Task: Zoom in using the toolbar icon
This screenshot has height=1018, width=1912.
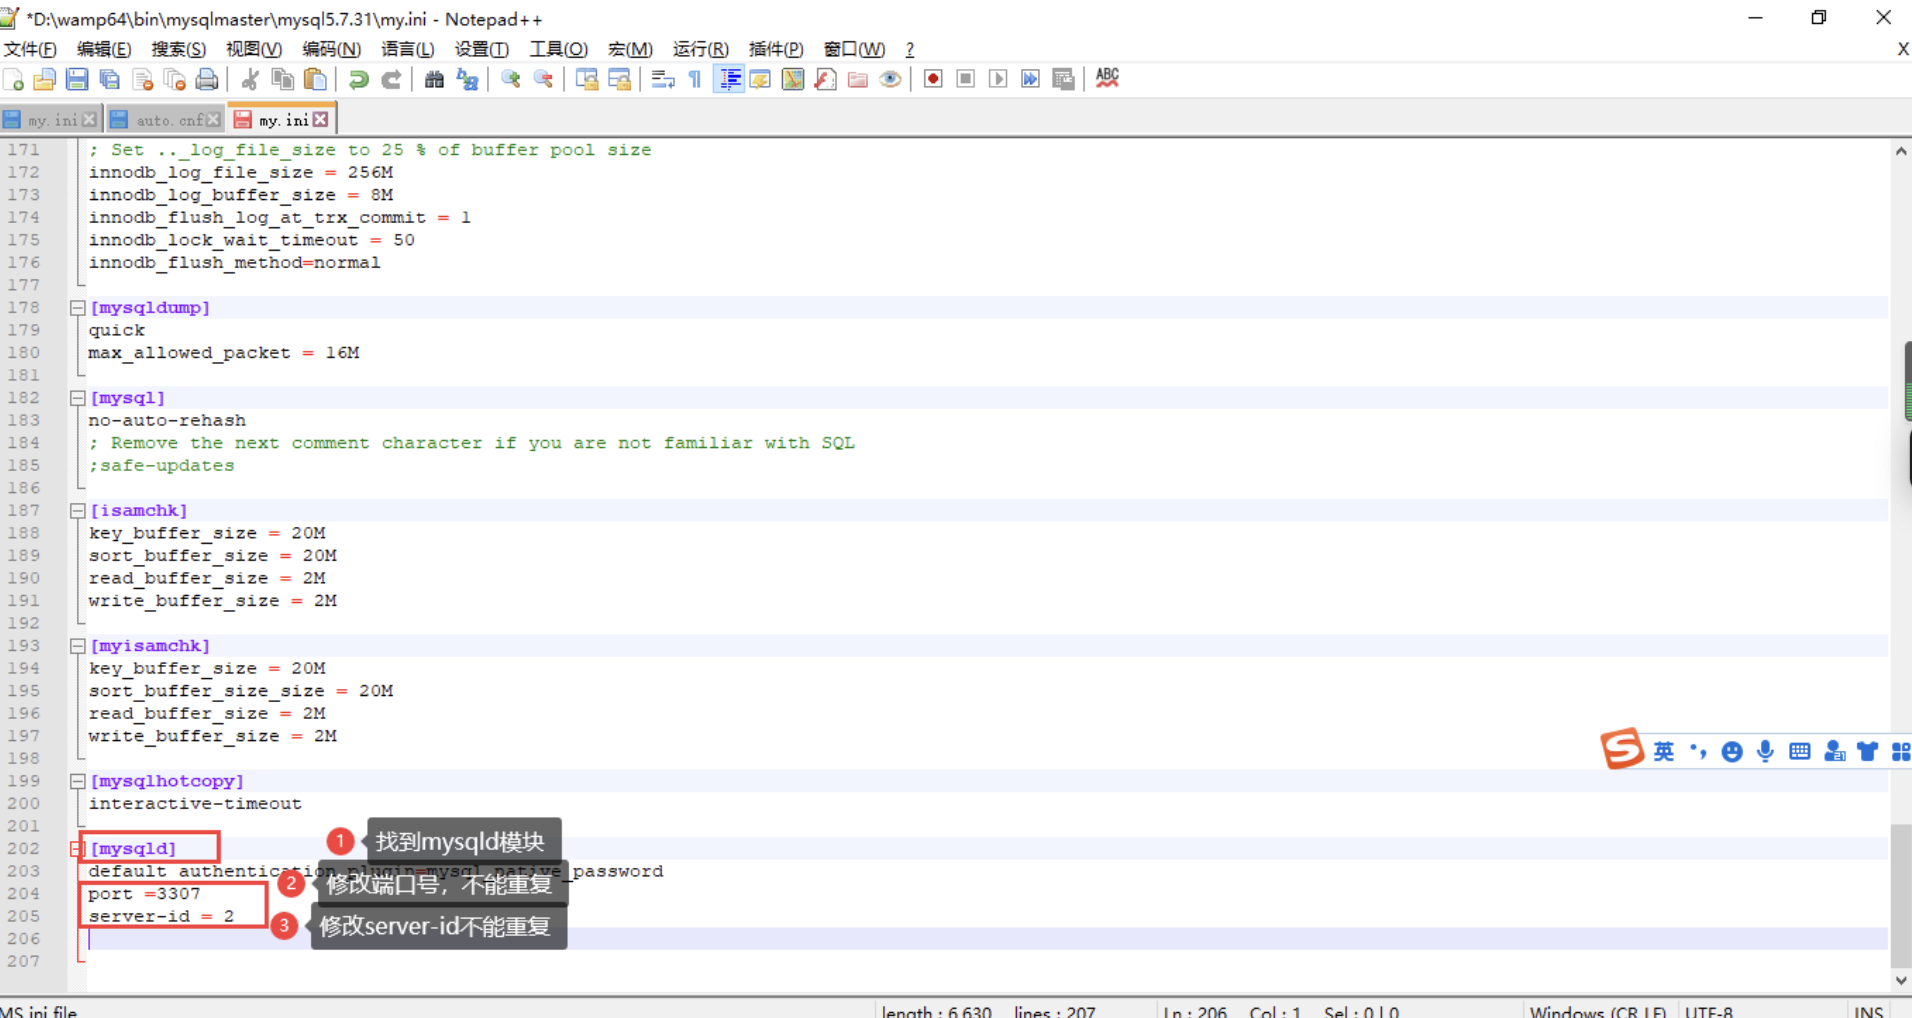Action: (x=511, y=79)
